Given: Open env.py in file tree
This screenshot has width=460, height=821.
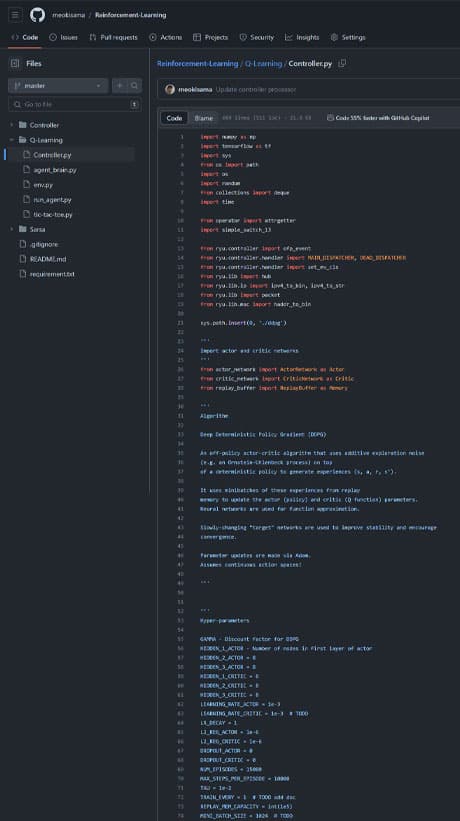Looking at the screenshot, I should coord(43,185).
